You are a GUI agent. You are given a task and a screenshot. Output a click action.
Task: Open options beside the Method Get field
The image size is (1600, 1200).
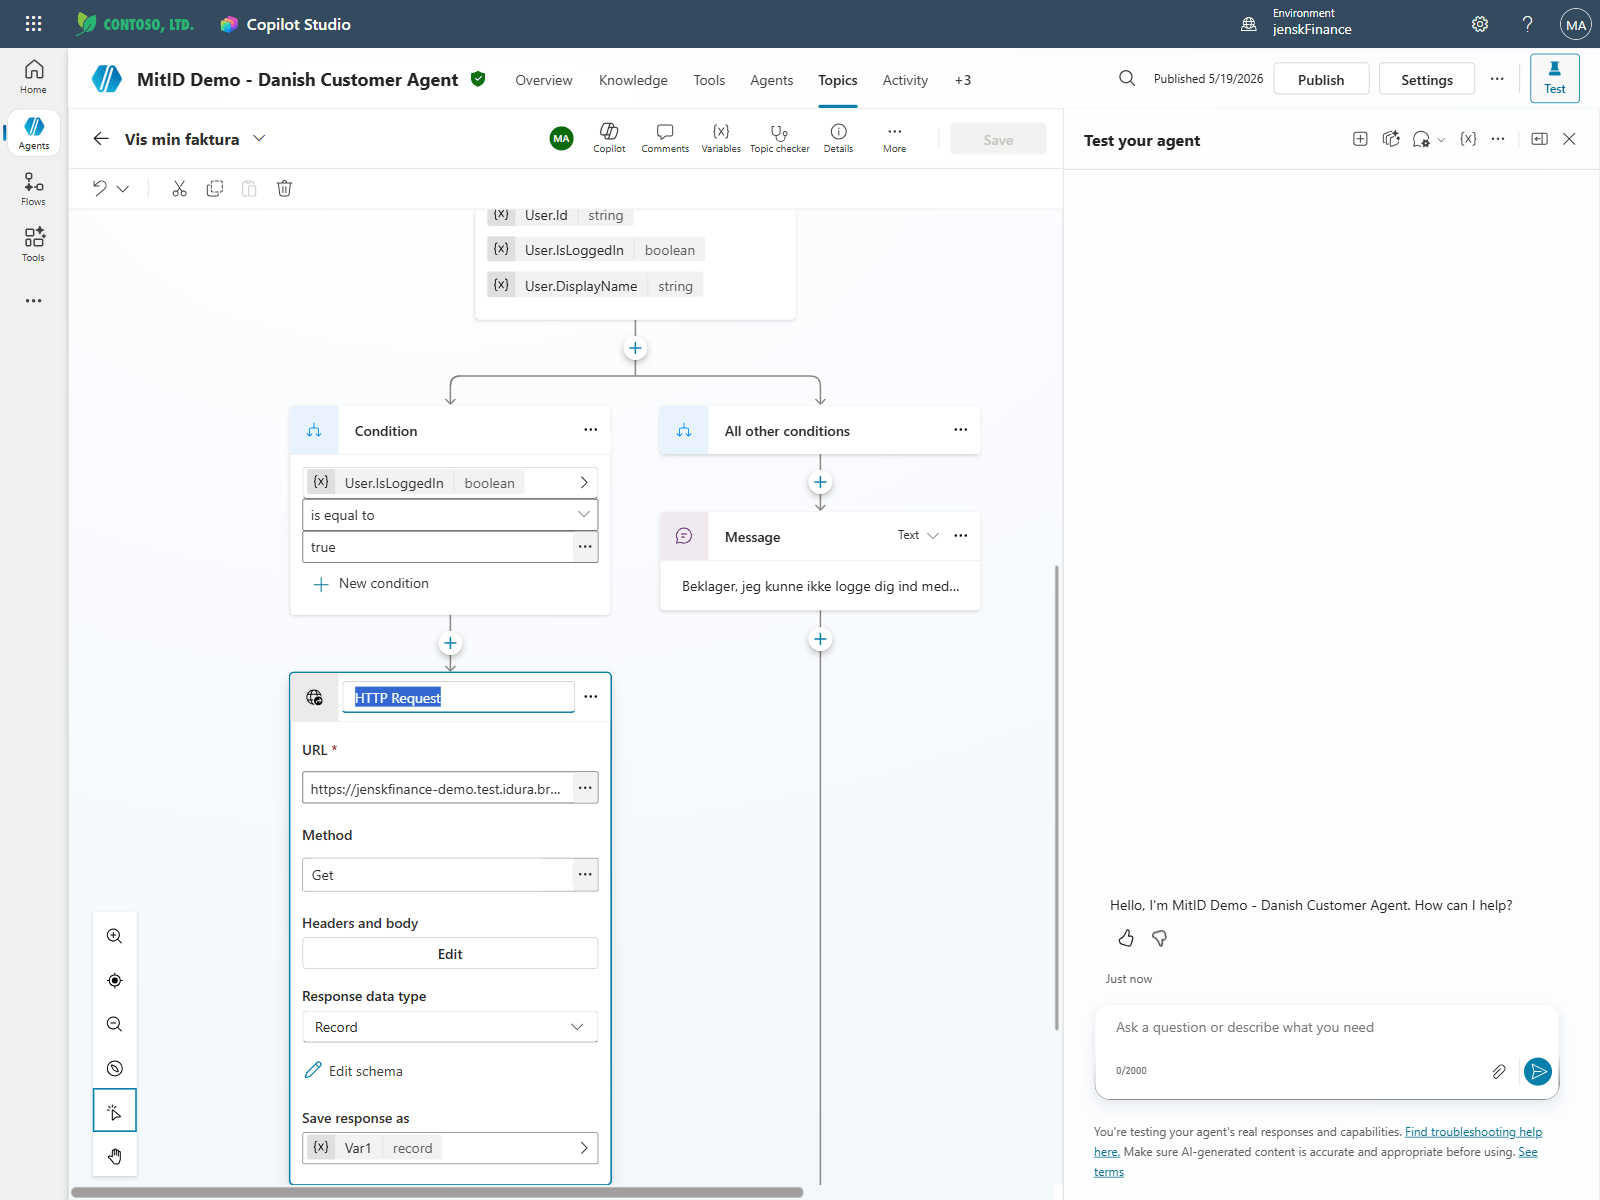coord(585,874)
